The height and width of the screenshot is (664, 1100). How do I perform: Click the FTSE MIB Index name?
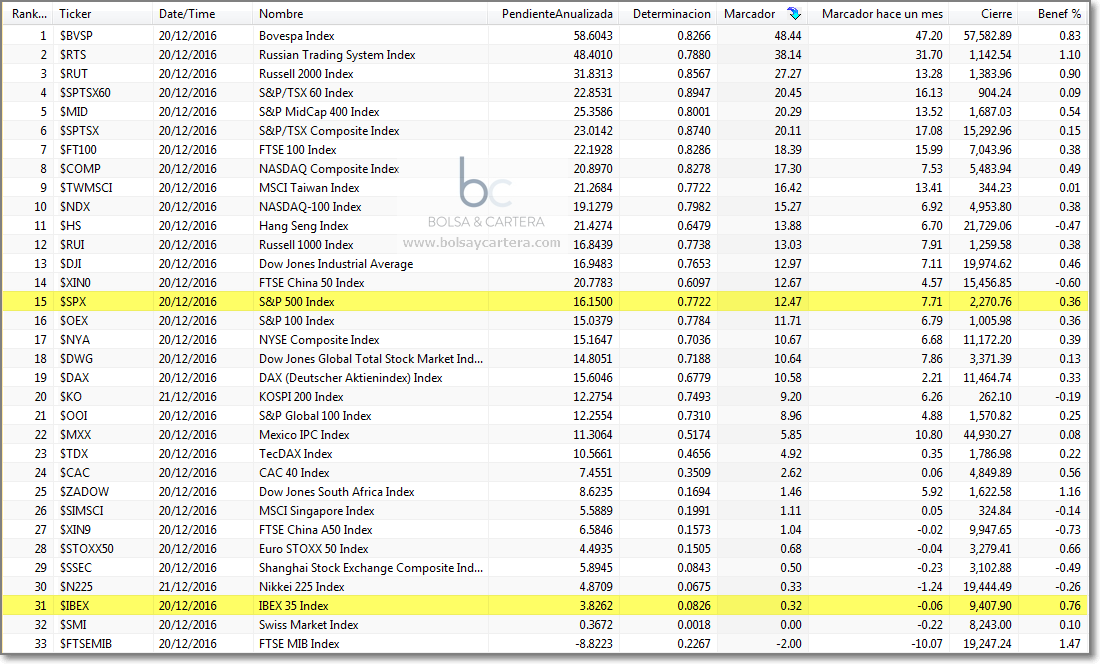(x=299, y=643)
